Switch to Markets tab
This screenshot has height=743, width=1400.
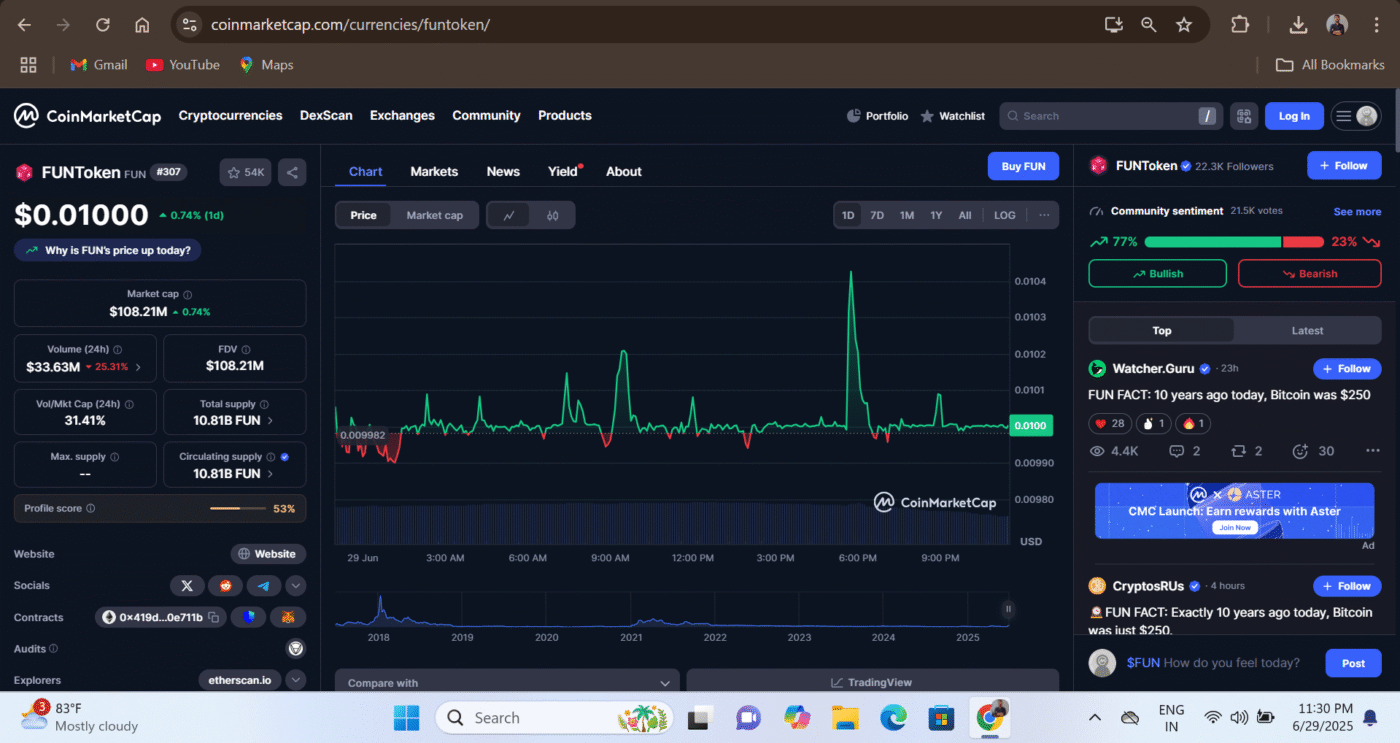(x=434, y=172)
